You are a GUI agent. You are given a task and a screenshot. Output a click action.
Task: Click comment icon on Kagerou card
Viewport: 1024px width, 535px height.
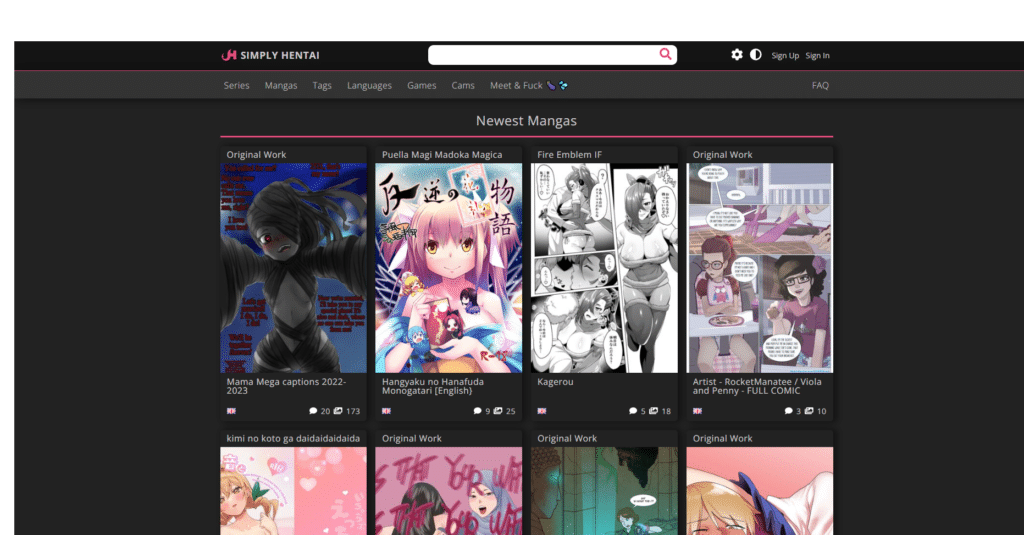tap(633, 411)
